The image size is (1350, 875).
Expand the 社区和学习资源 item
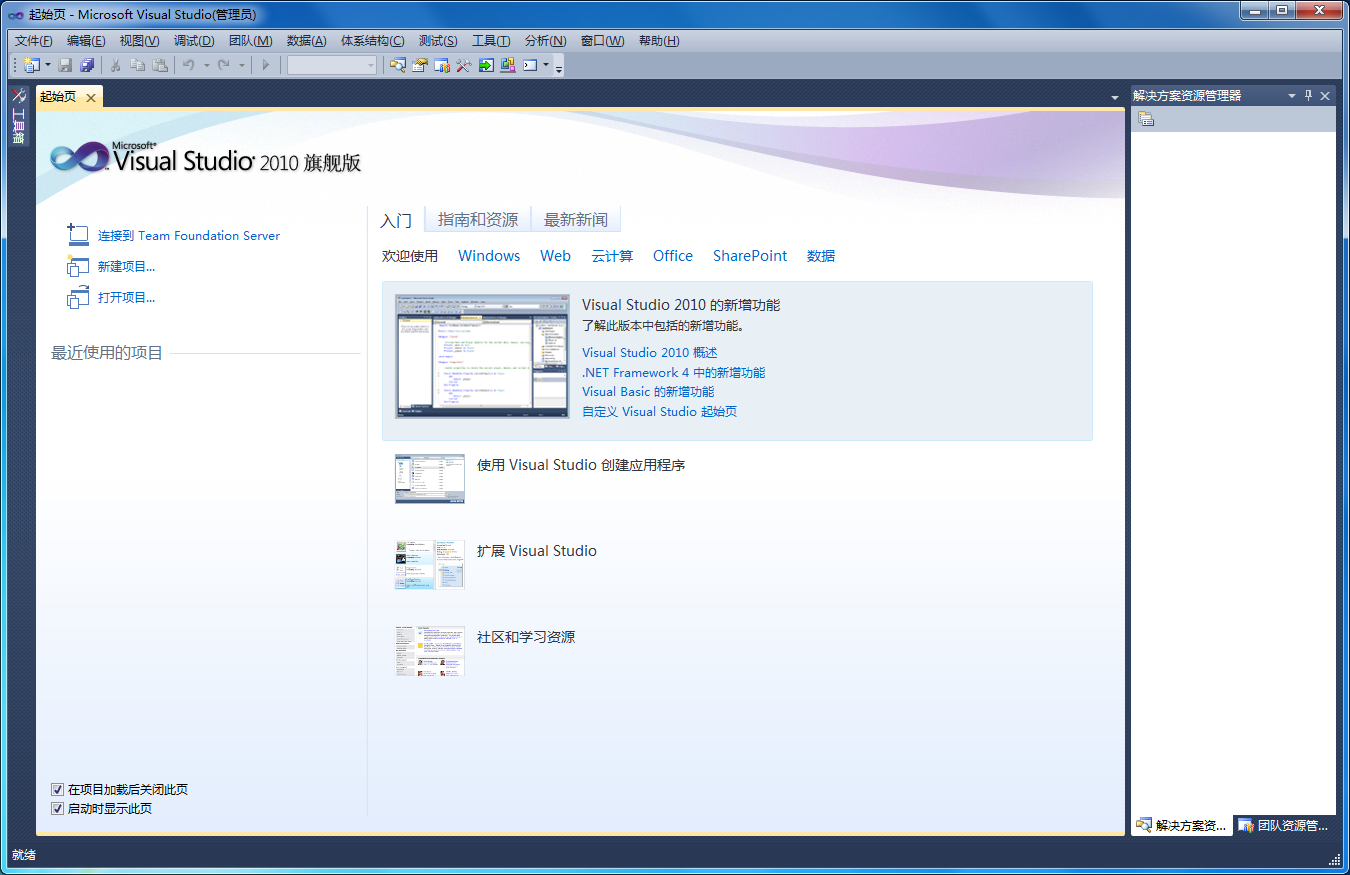(x=526, y=637)
